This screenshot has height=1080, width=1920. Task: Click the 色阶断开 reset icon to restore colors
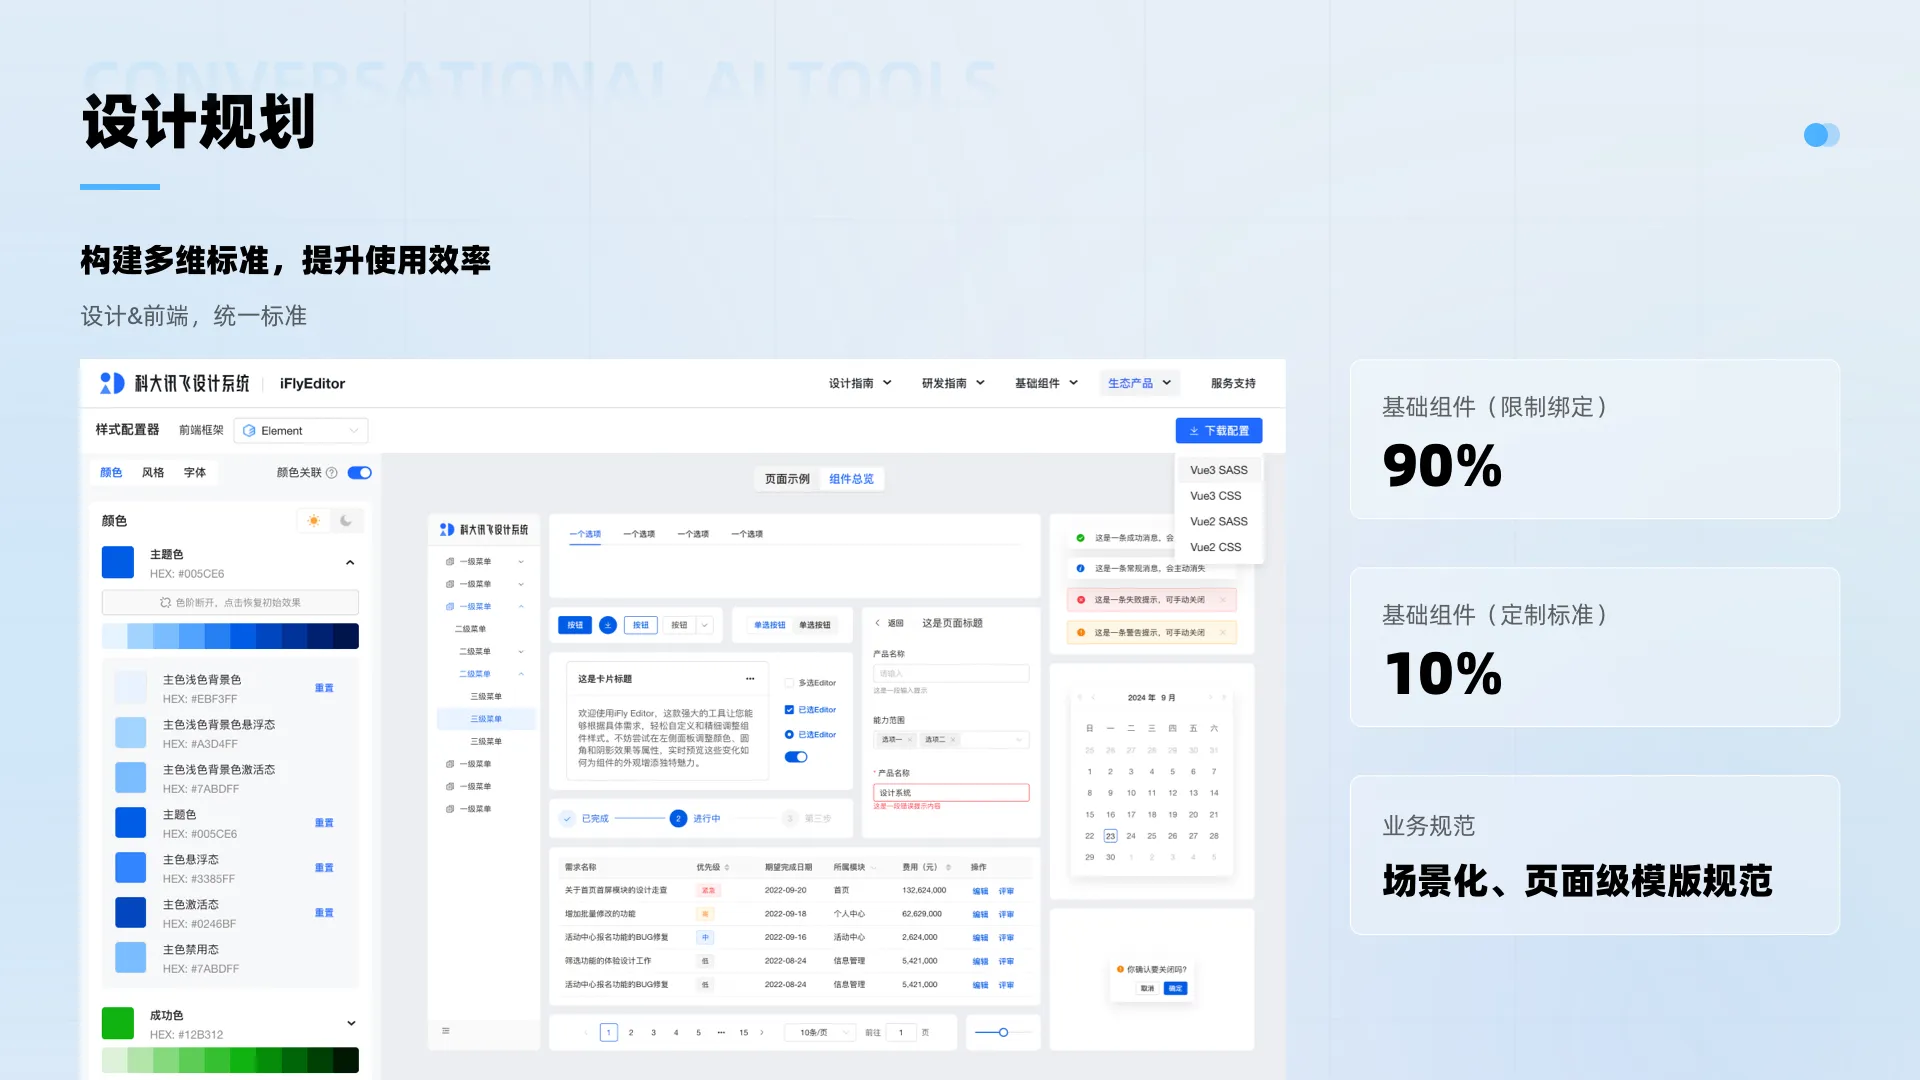[x=167, y=602]
